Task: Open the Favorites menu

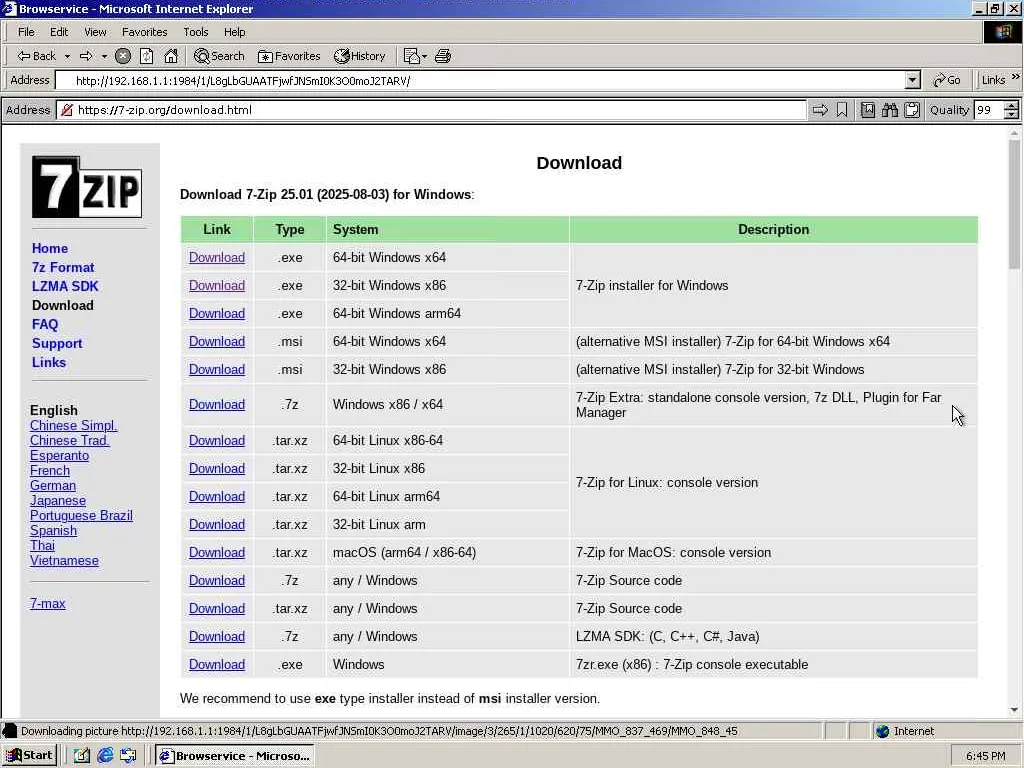Action: tap(144, 32)
